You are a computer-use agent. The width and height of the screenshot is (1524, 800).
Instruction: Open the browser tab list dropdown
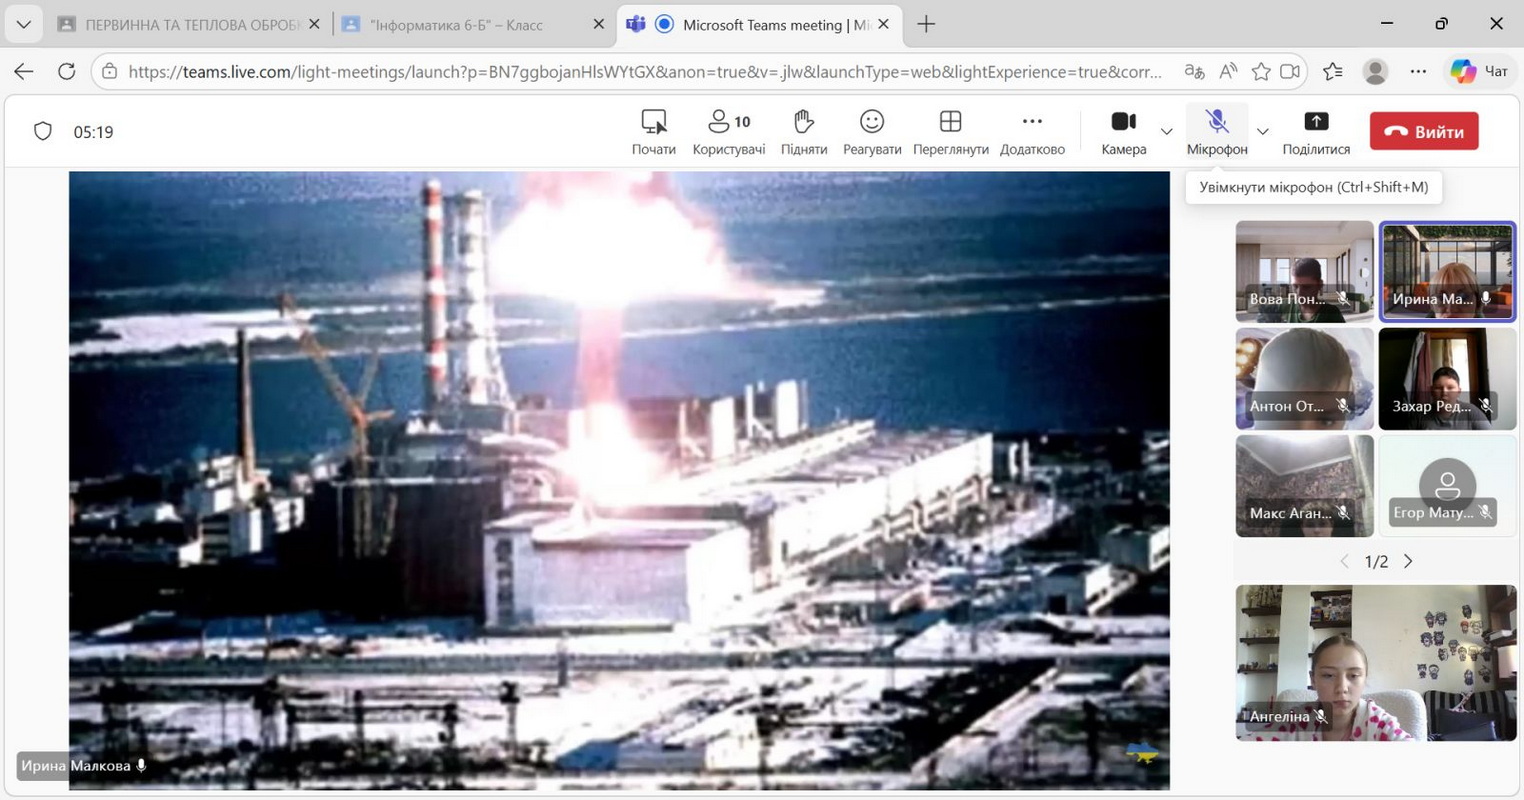pyautogui.click(x=23, y=24)
